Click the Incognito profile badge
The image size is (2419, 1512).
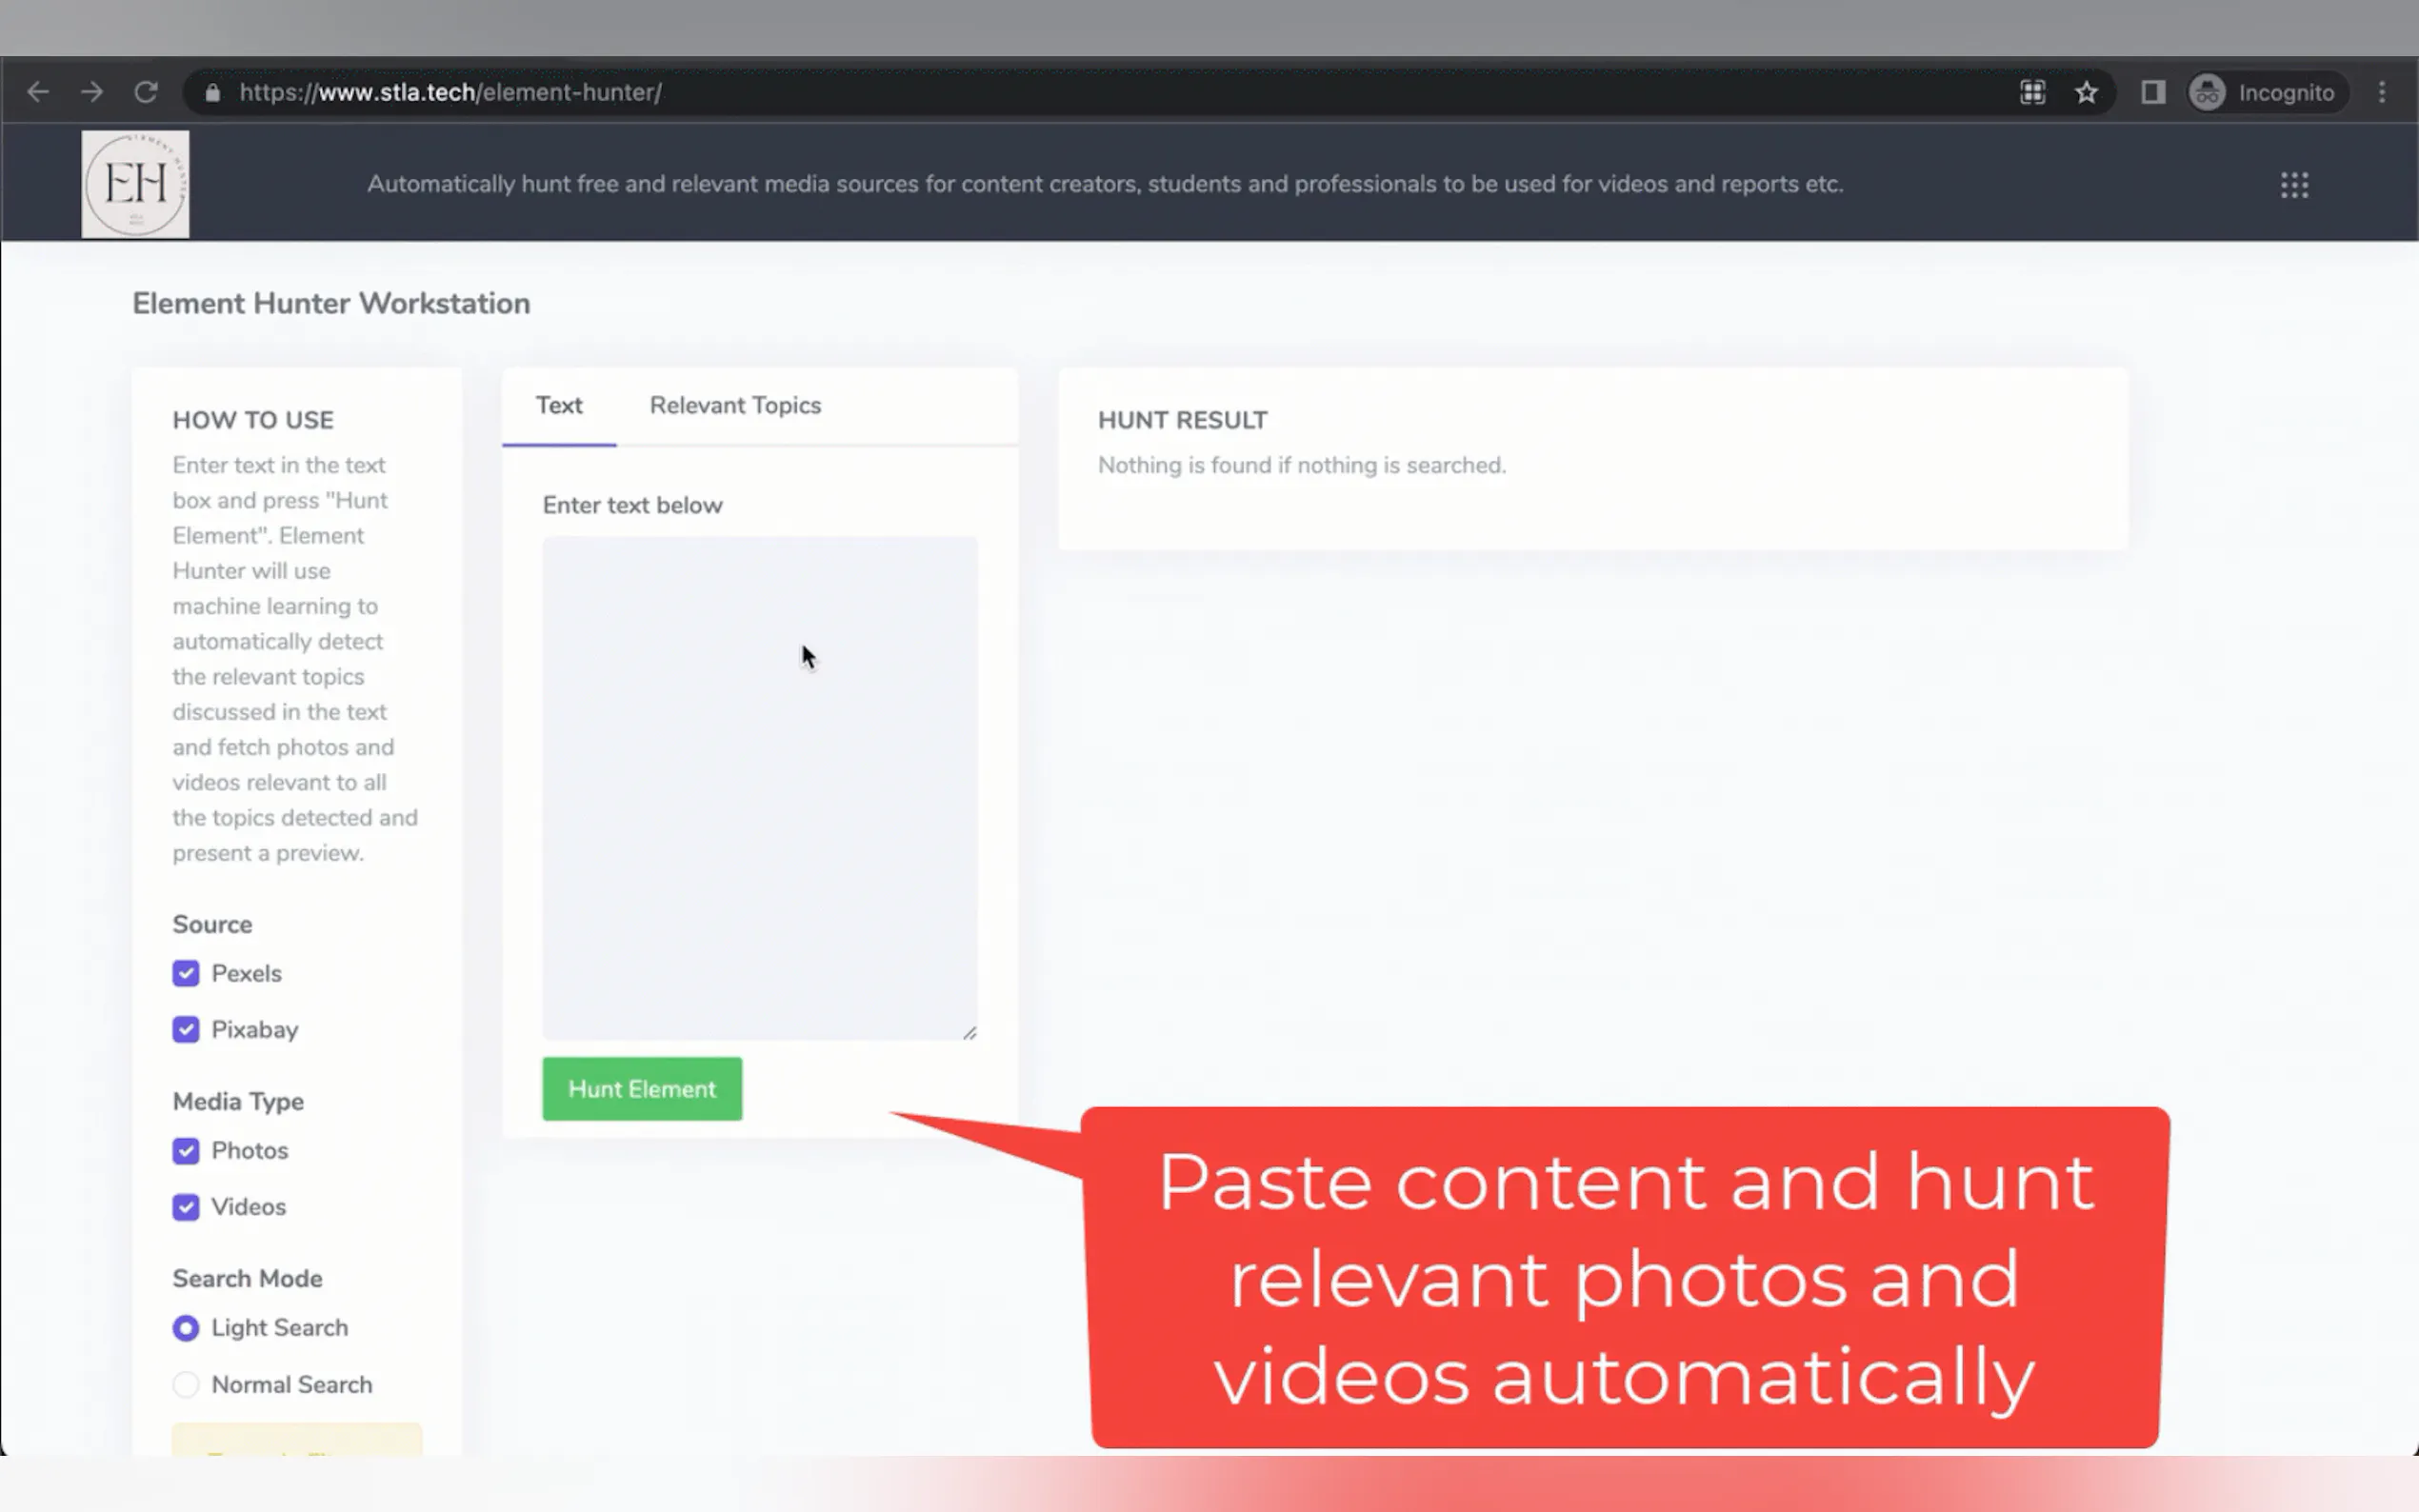(2263, 93)
